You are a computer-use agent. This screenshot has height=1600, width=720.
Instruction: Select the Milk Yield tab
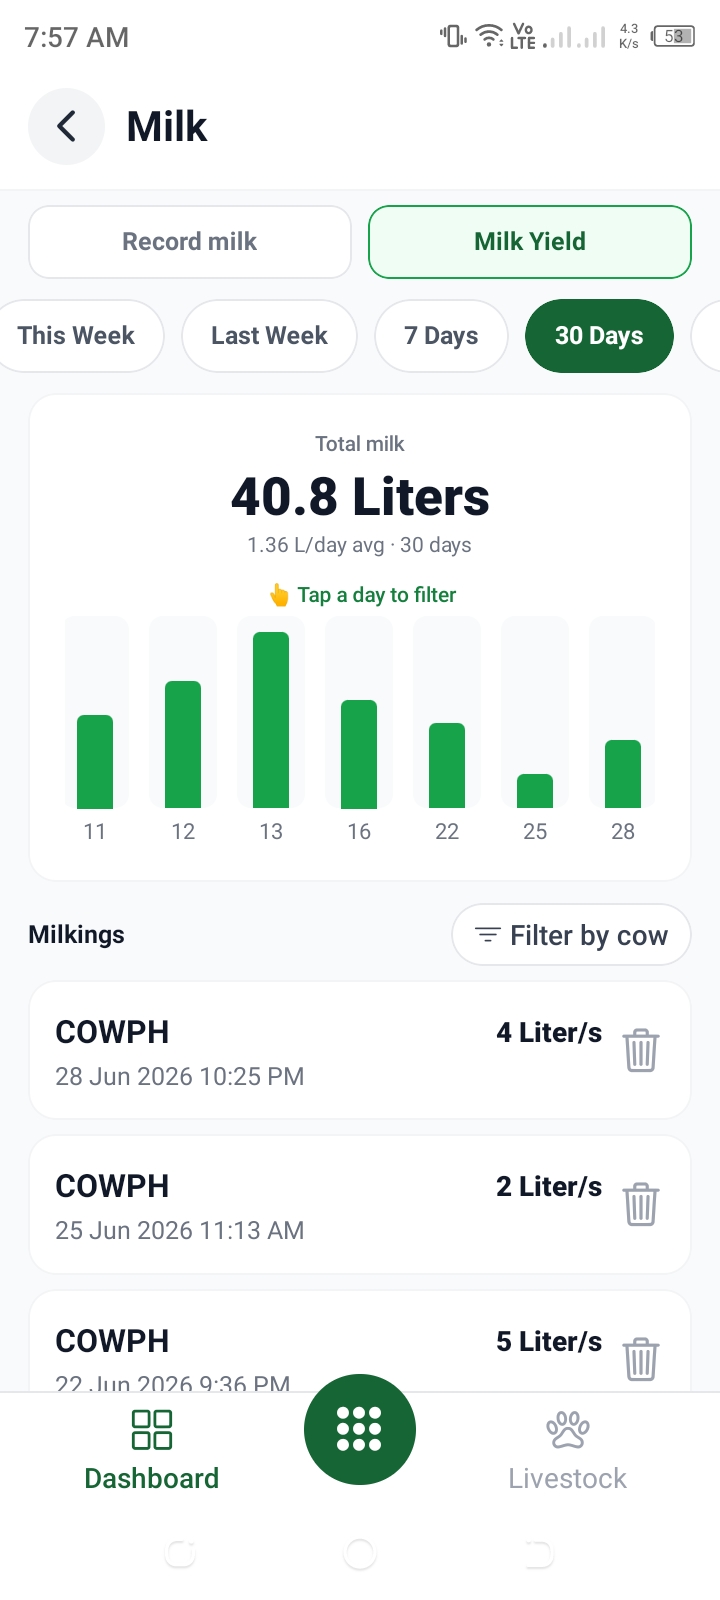[x=530, y=242]
